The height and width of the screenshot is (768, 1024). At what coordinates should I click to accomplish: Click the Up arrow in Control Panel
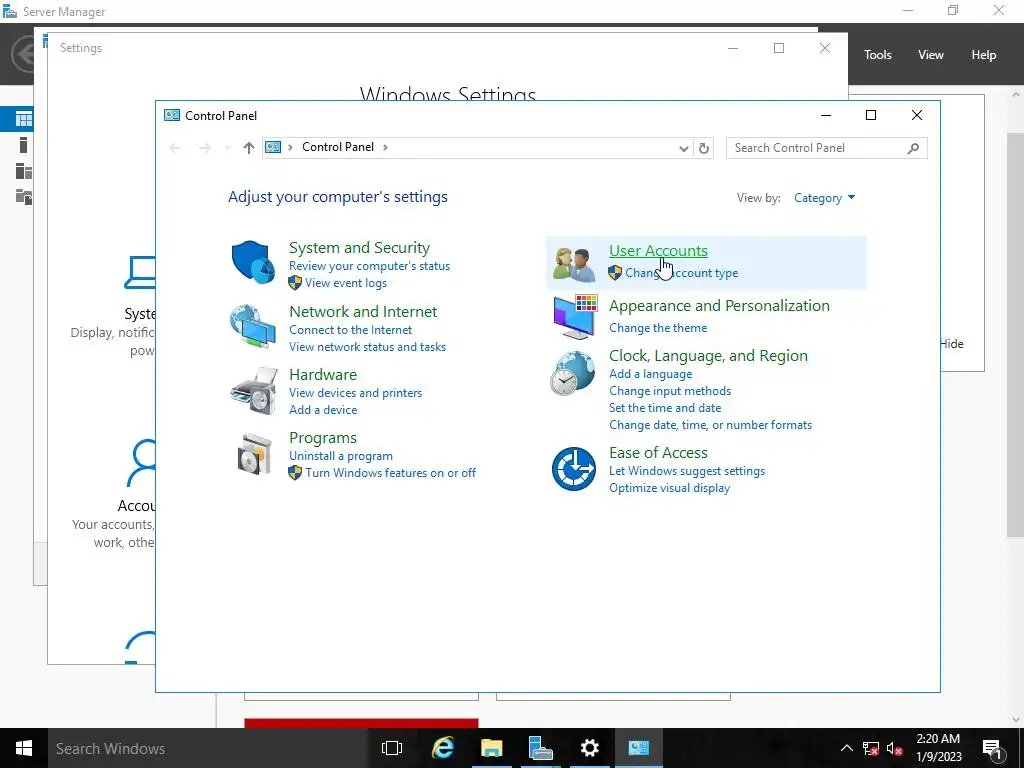point(248,148)
